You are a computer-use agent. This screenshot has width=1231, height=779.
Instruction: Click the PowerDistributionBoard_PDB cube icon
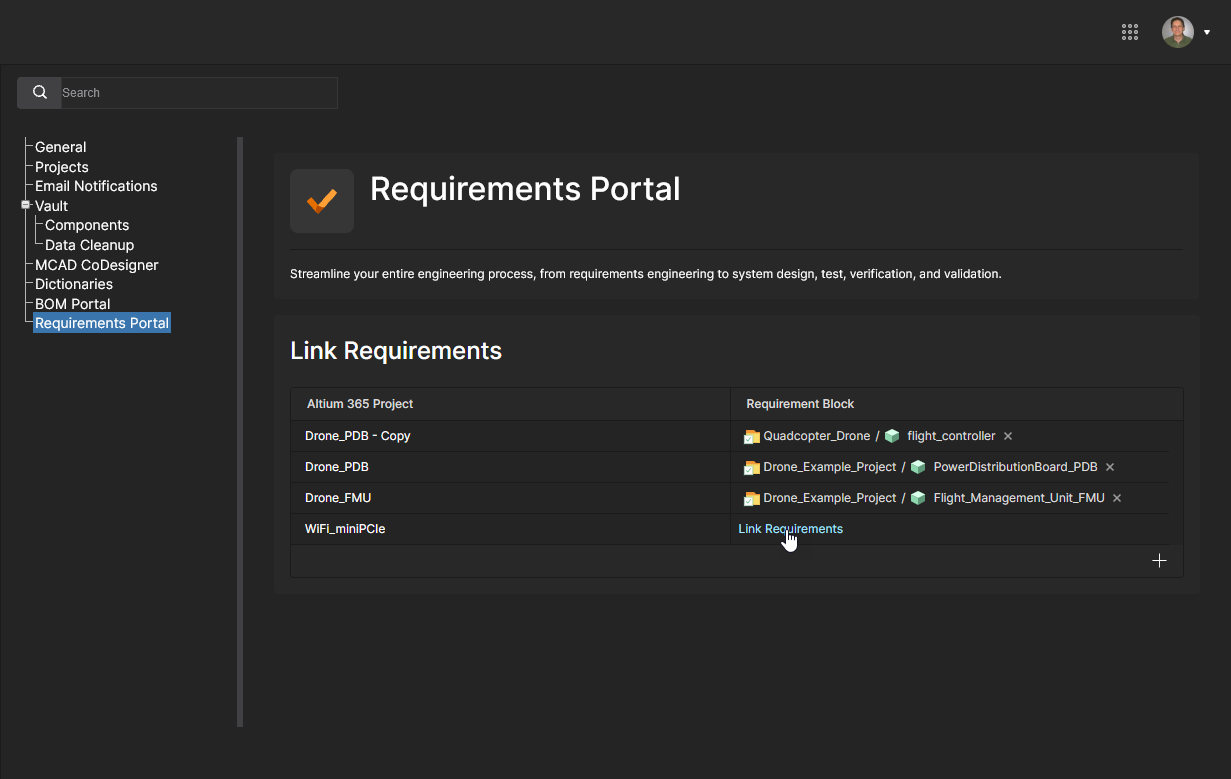(x=918, y=467)
